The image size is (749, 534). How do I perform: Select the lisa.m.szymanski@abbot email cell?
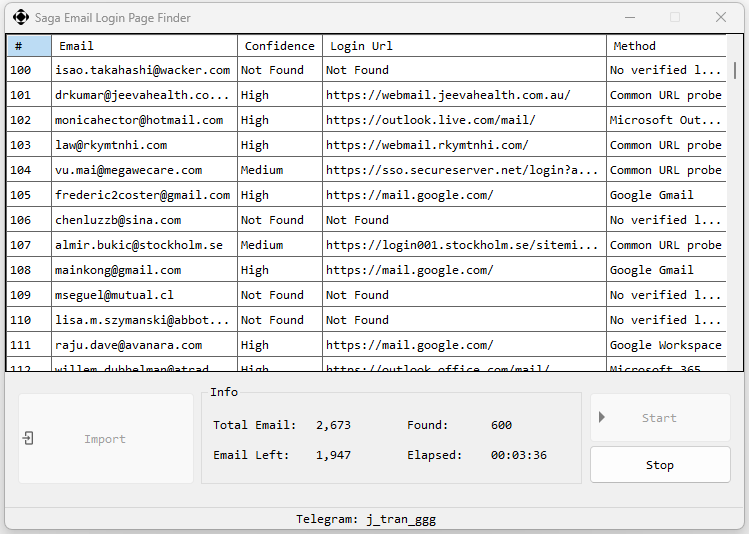144,320
